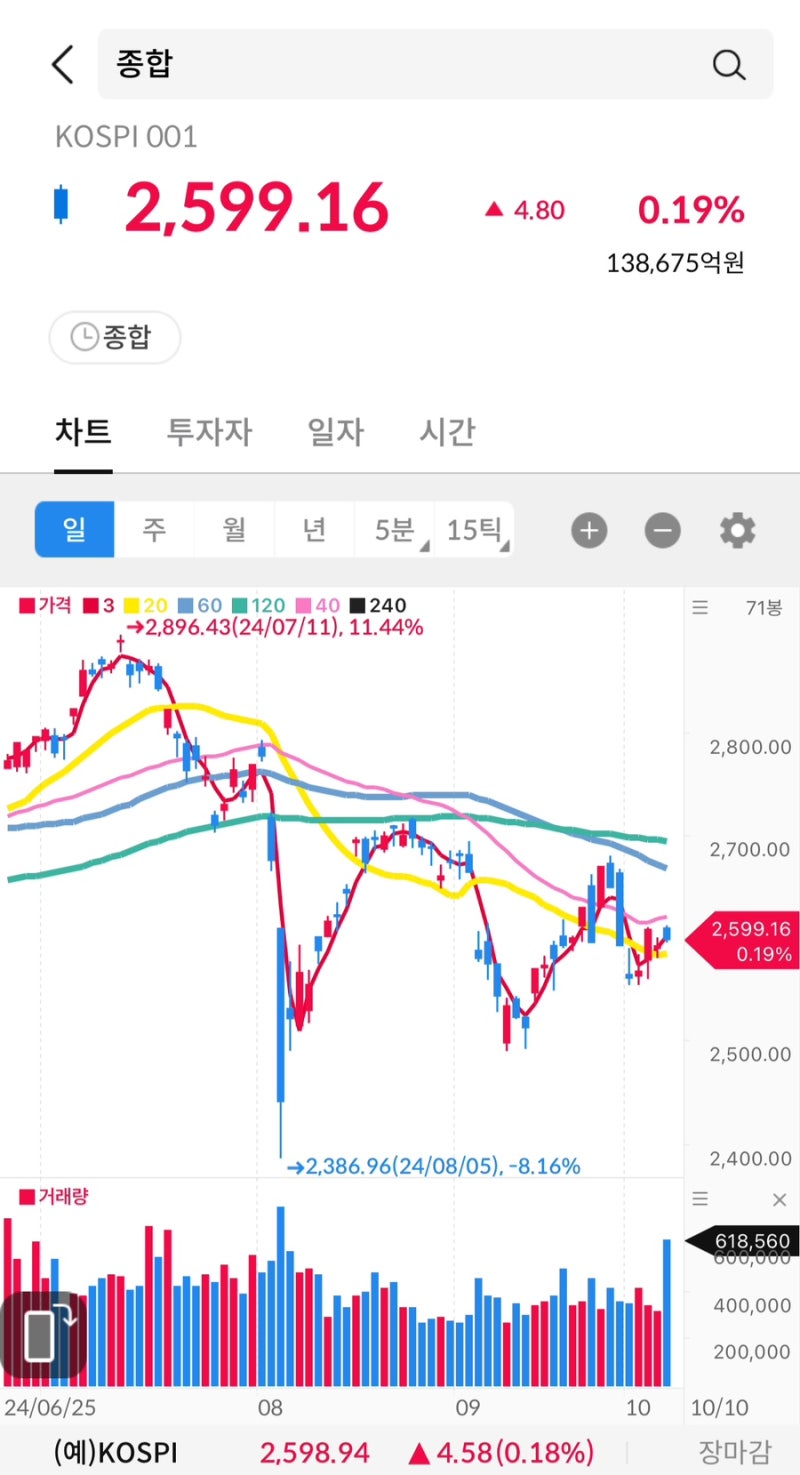Switch to the 시간 tab

(446, 432)
